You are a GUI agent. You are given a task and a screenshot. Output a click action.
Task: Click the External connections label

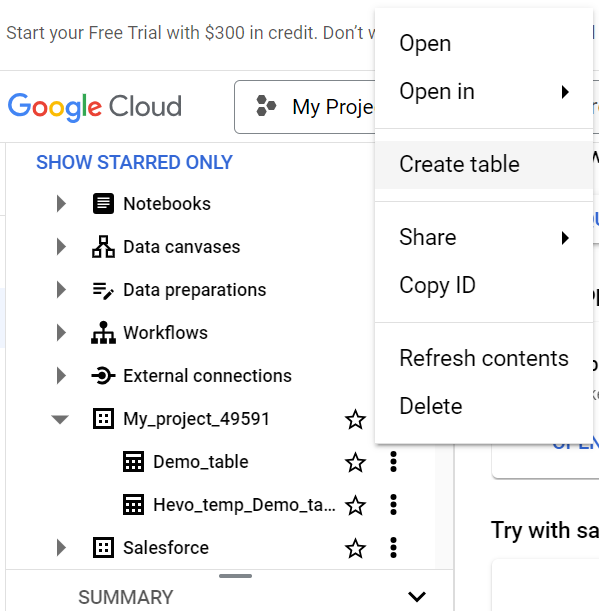point(207,376)
